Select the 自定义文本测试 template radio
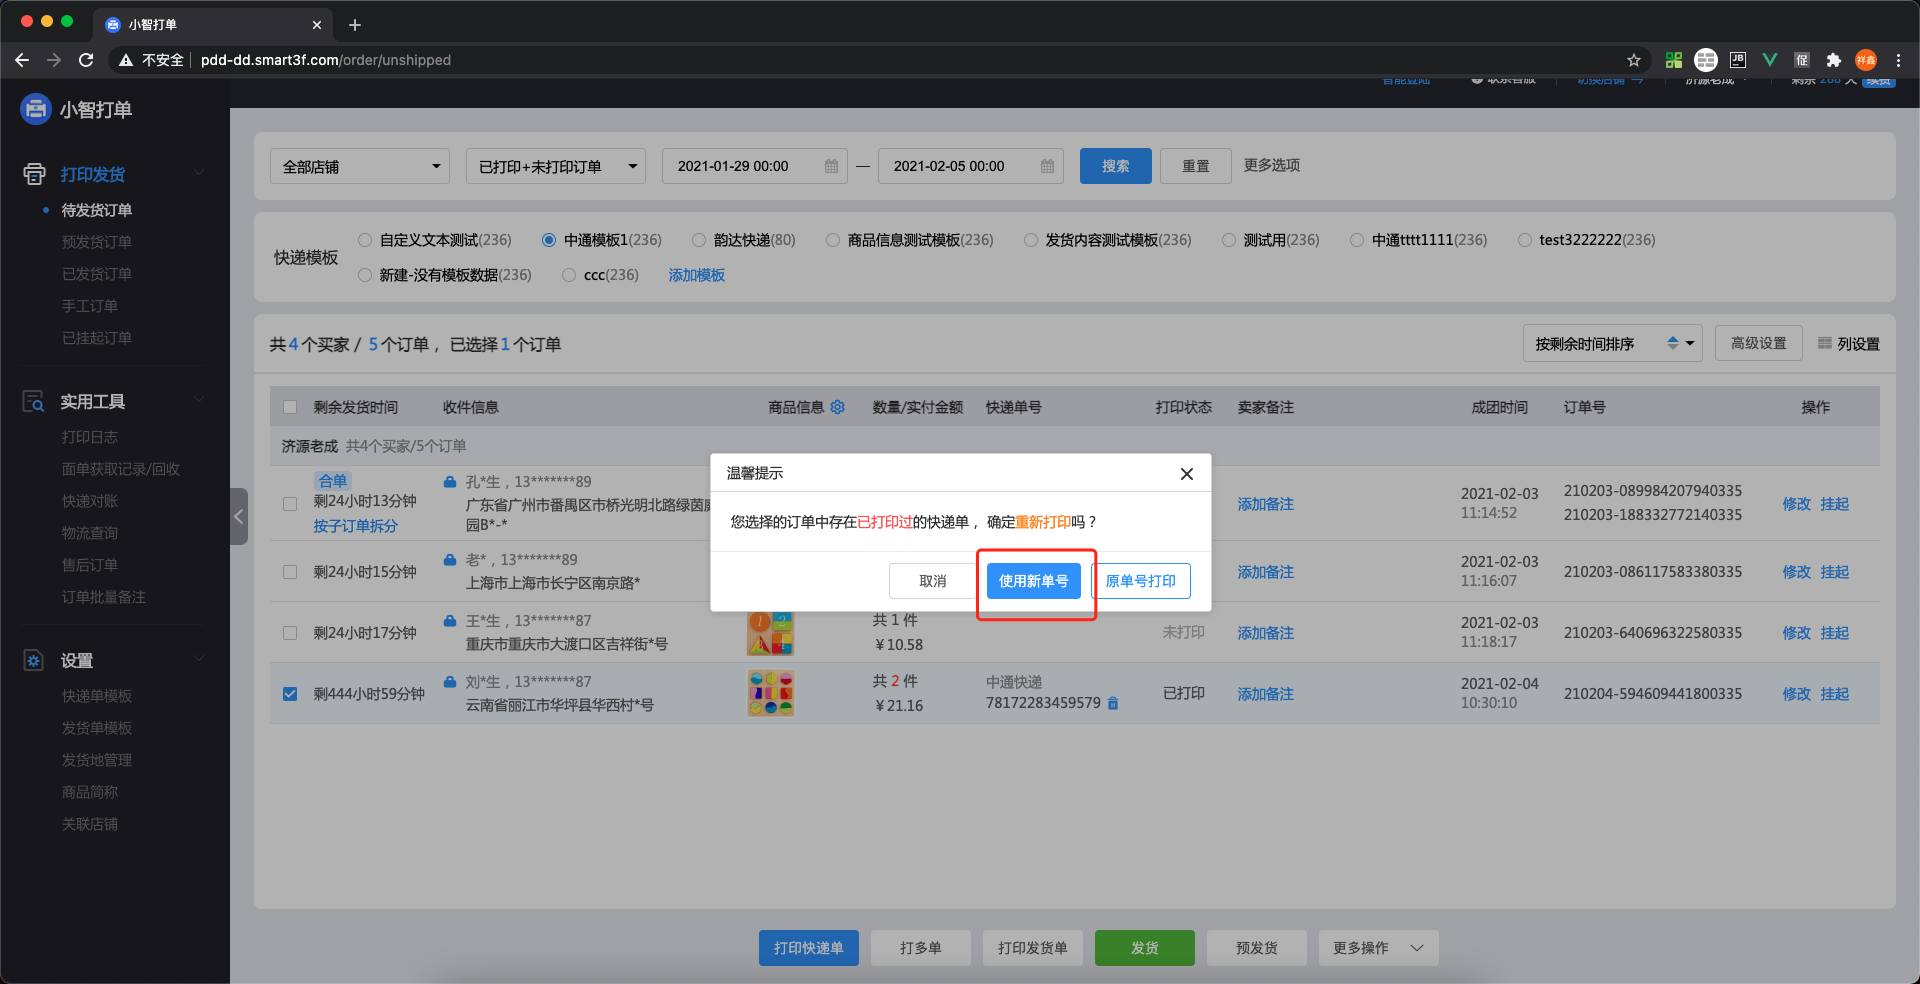The height and width of the screenshot is (984, 1920). click(365, 240)
